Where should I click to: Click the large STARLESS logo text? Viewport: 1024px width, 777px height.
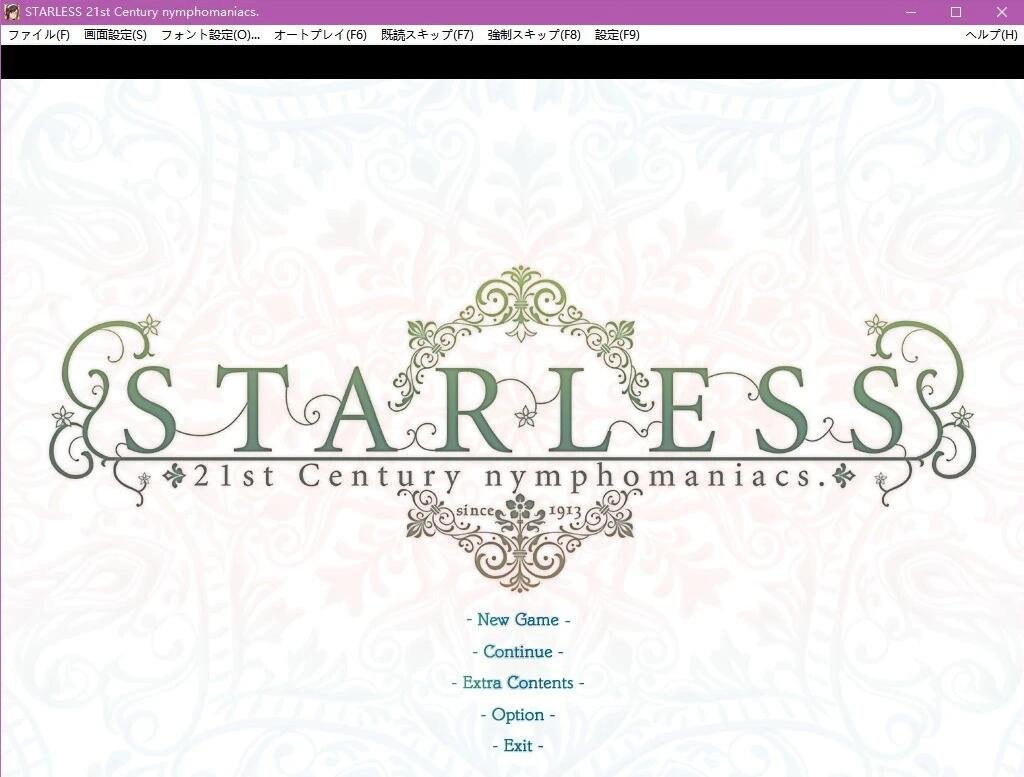coord(514,410)
